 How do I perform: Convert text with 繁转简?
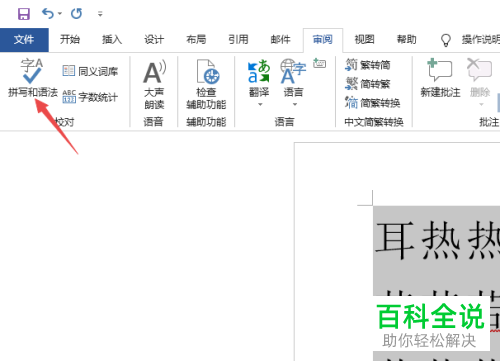[x=368, y=65]
